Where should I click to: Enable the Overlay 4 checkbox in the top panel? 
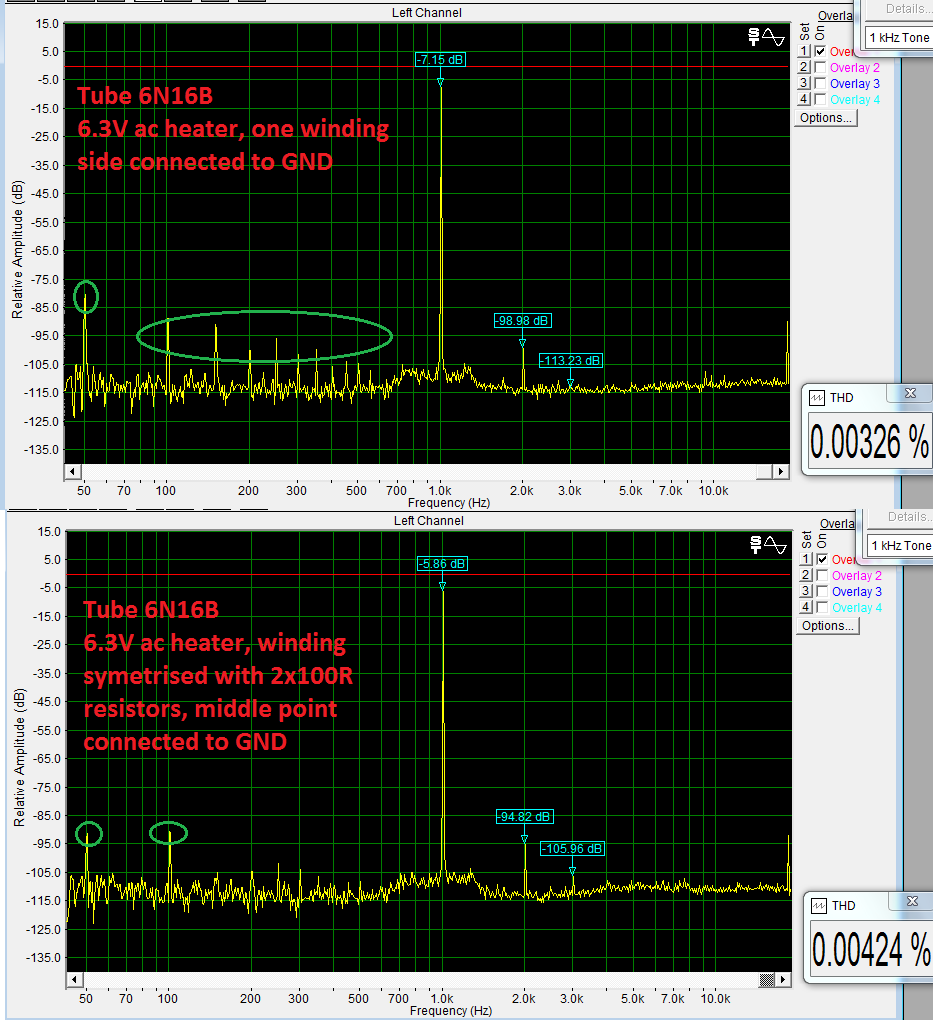tap(820, 99)
